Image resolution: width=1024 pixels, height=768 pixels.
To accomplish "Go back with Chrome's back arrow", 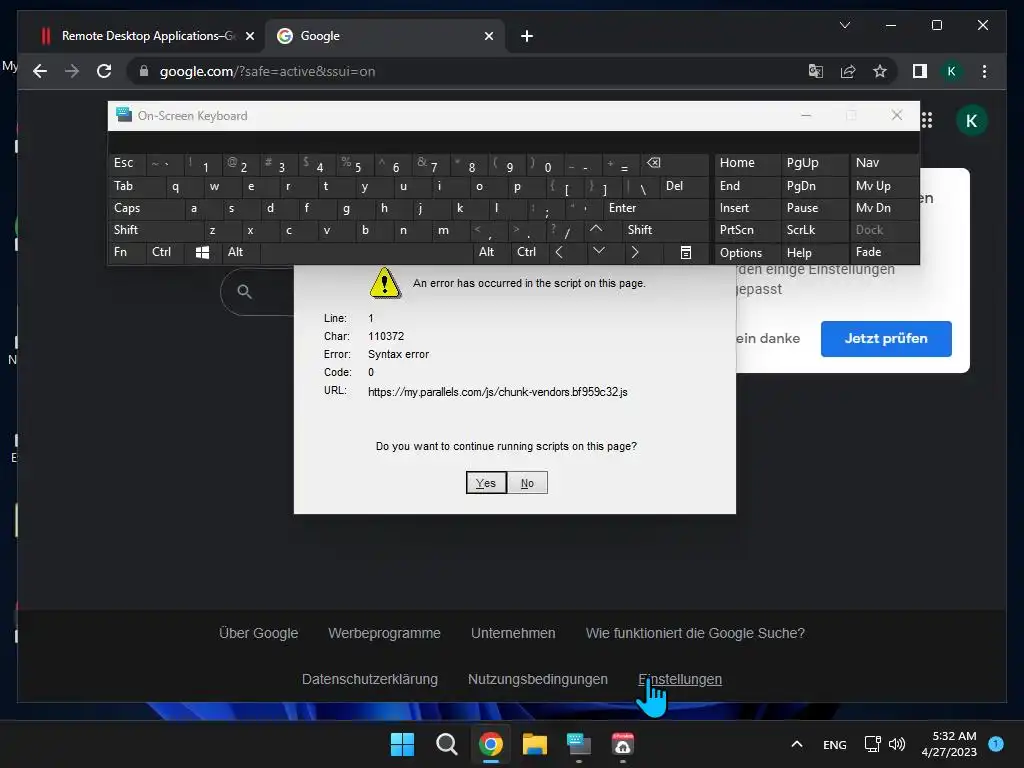I will point(40,71).
